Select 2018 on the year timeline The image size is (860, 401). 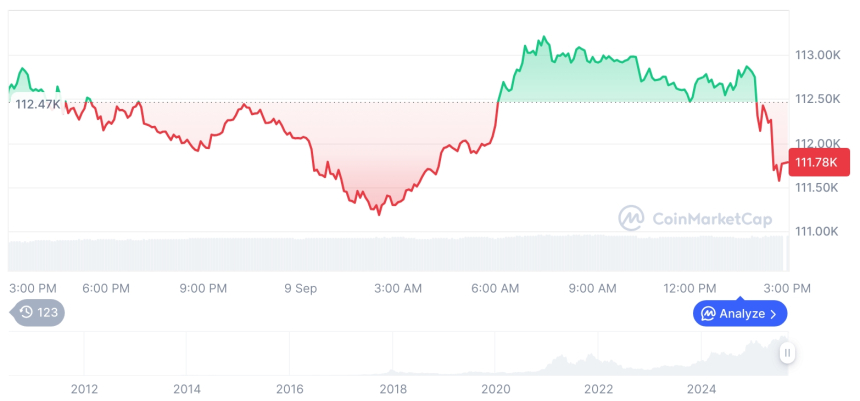[x=393, y=388]
